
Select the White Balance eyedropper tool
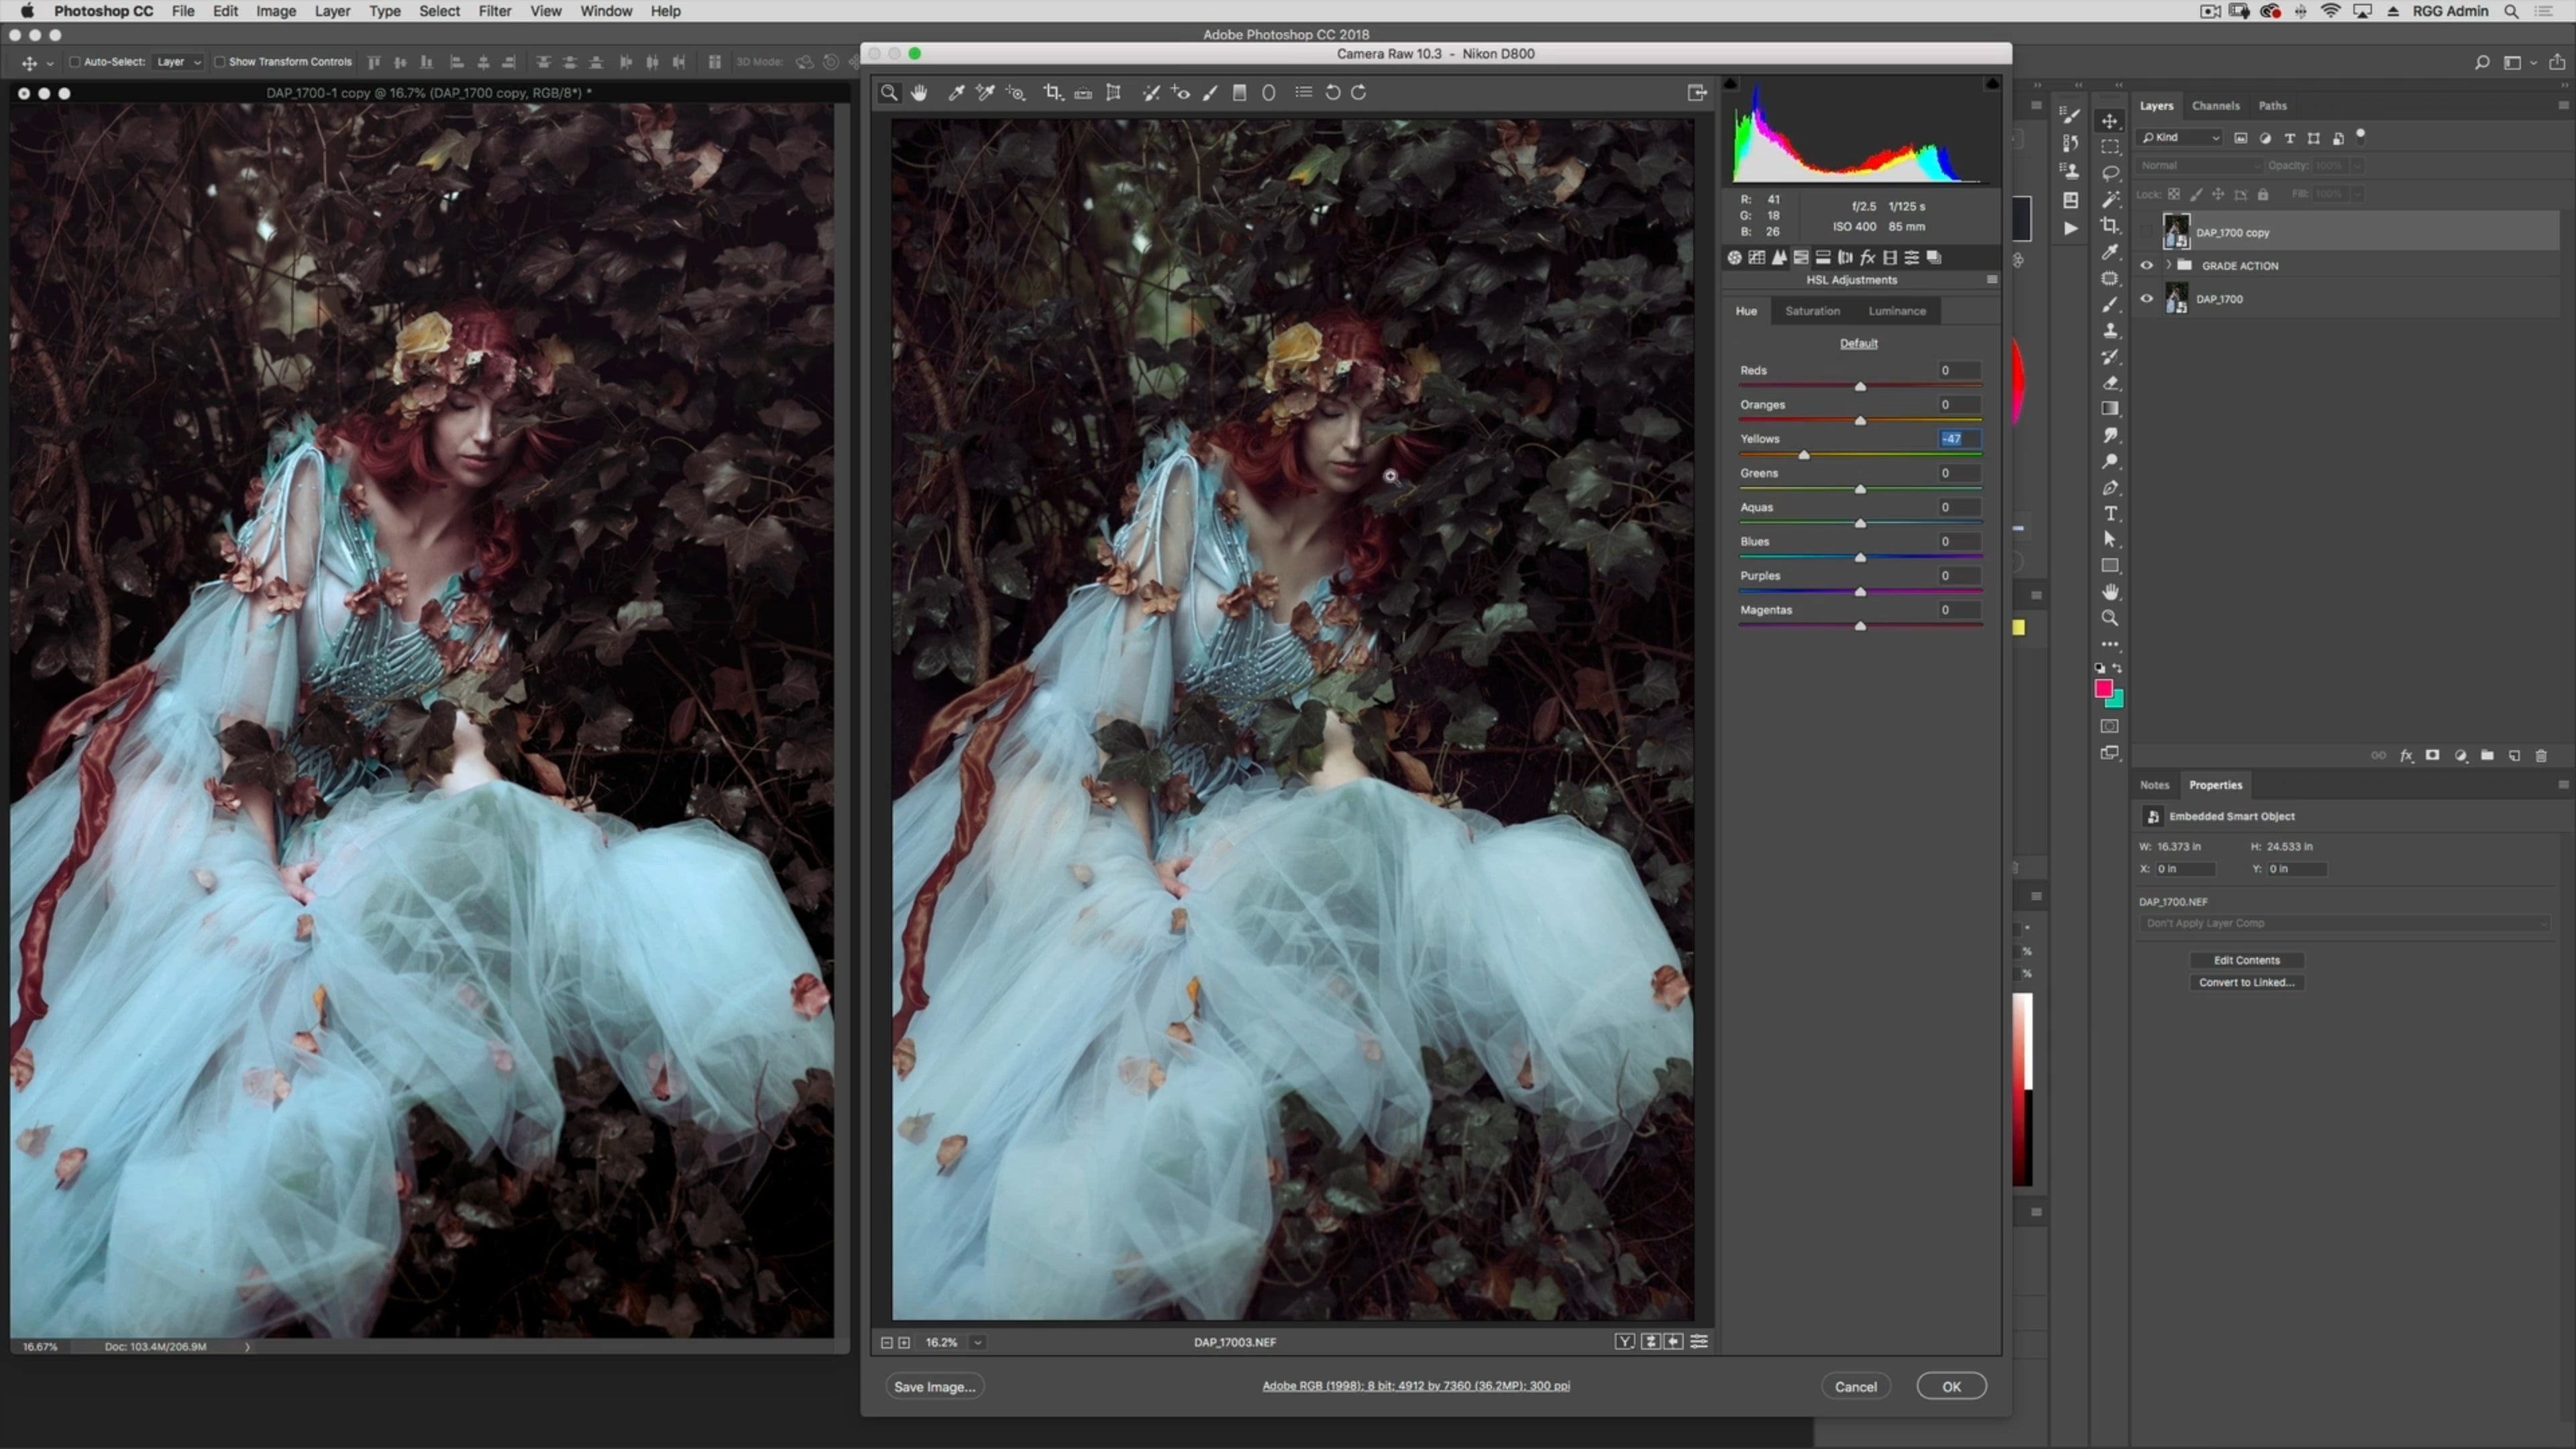coord(955,92)
